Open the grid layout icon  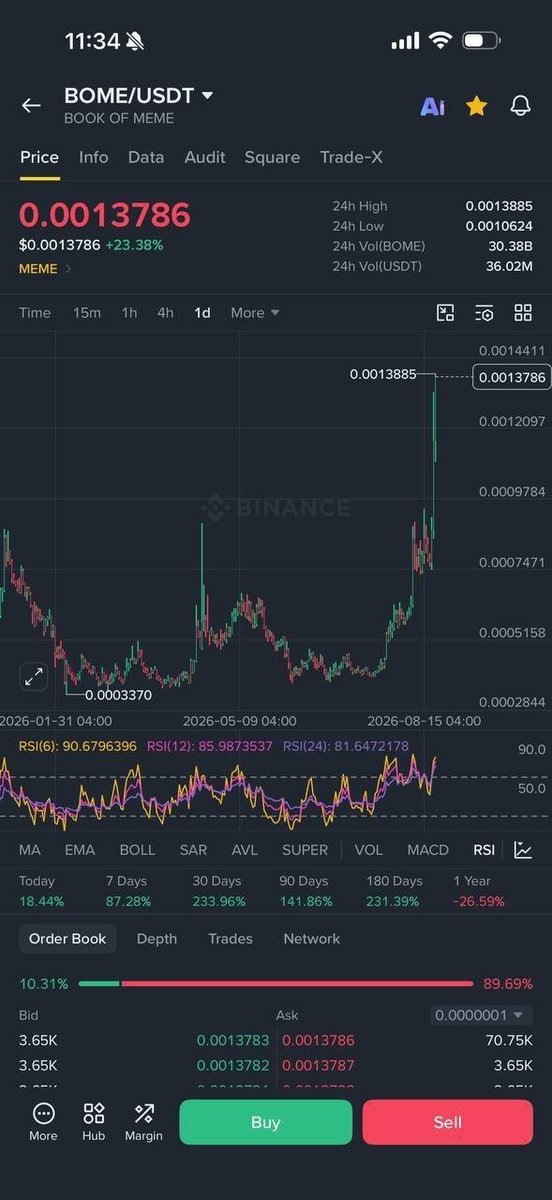point(523,313)
